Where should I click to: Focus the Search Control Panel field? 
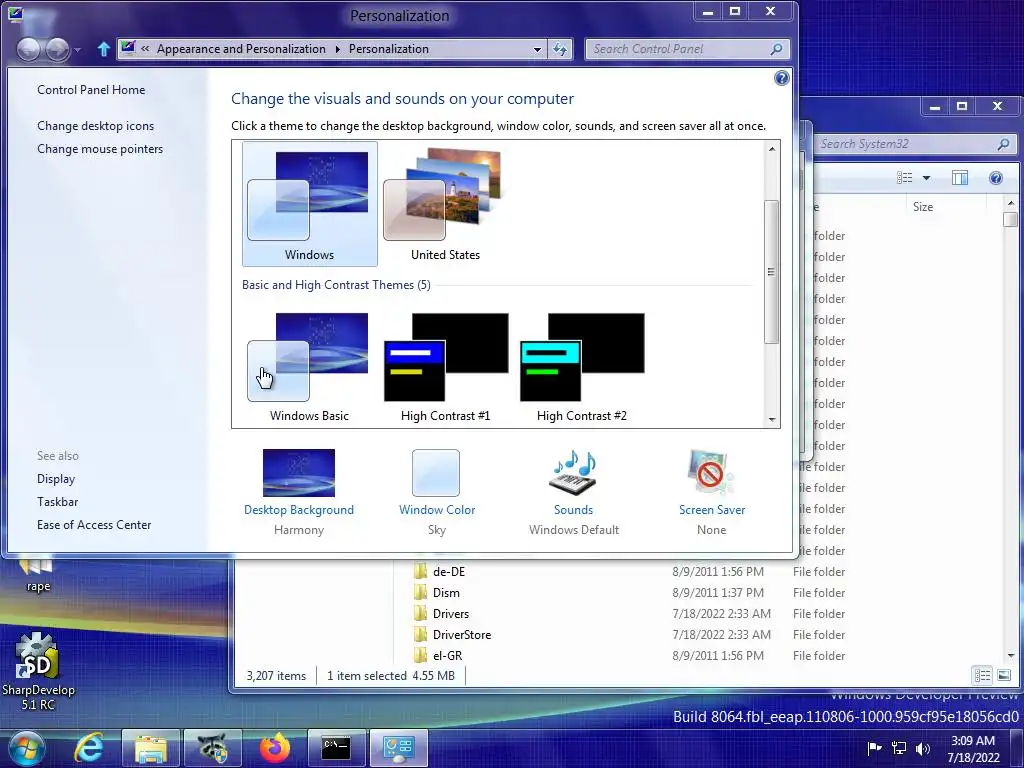[x=687, y=49]
